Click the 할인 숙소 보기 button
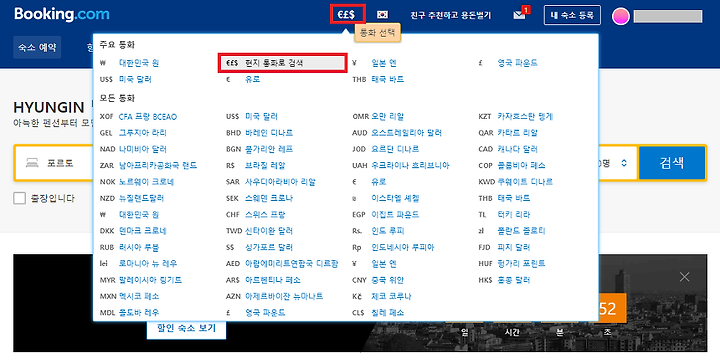Image resolution: width=720 pixels, height=363 pixels. (x=186, y=328)
